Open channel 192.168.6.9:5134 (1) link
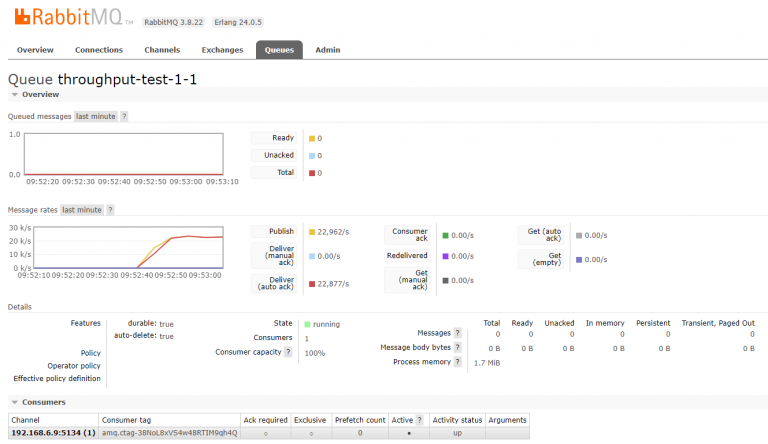Screen dimensions: 768x444 (53, 433)
